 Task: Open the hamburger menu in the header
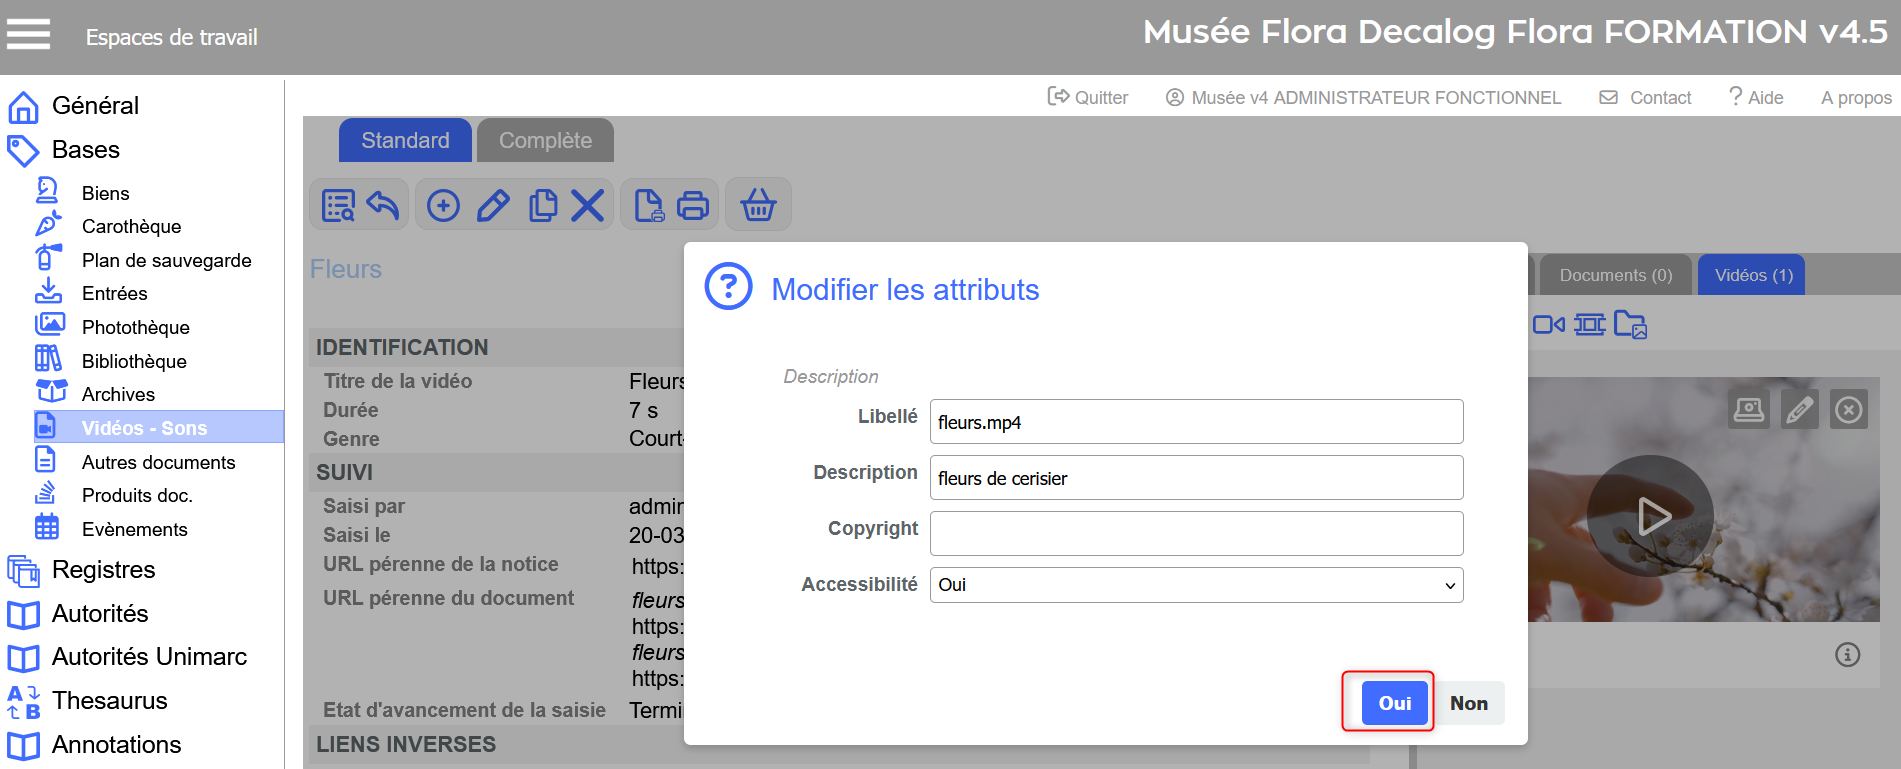coord(28,35)
